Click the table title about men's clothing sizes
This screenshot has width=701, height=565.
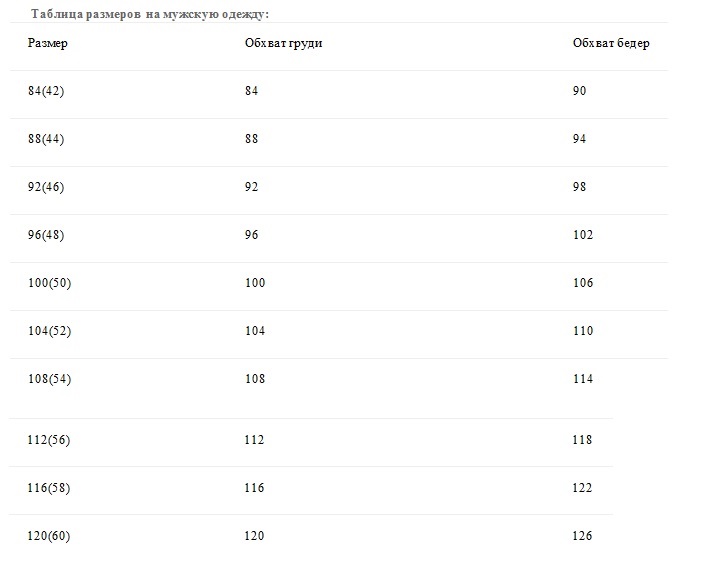point(150,14)
